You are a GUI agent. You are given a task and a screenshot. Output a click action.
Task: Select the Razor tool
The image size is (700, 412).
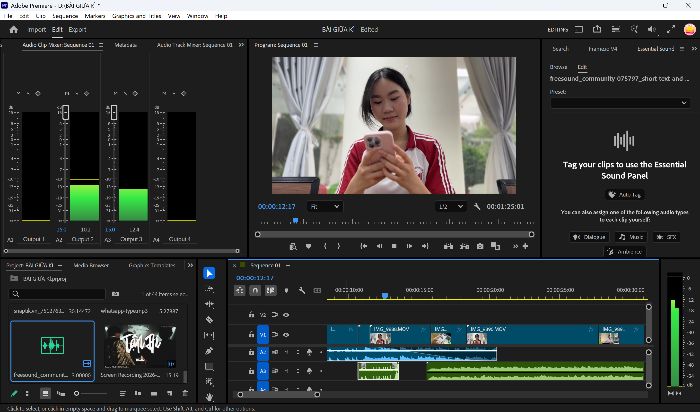[209, 320]
